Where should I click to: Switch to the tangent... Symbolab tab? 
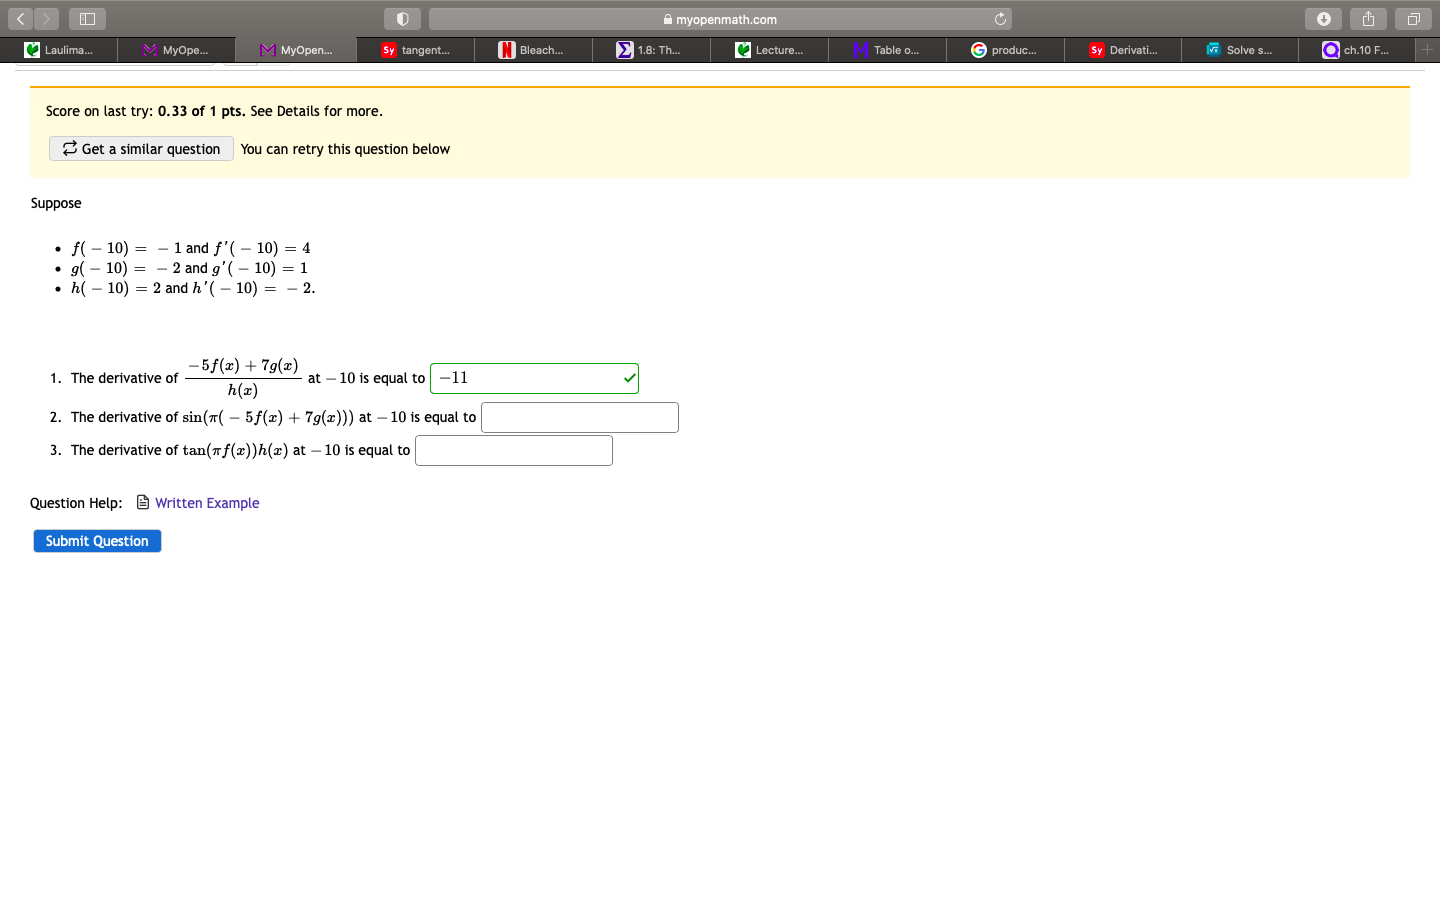pyautogui.click(x=415, y=50)
